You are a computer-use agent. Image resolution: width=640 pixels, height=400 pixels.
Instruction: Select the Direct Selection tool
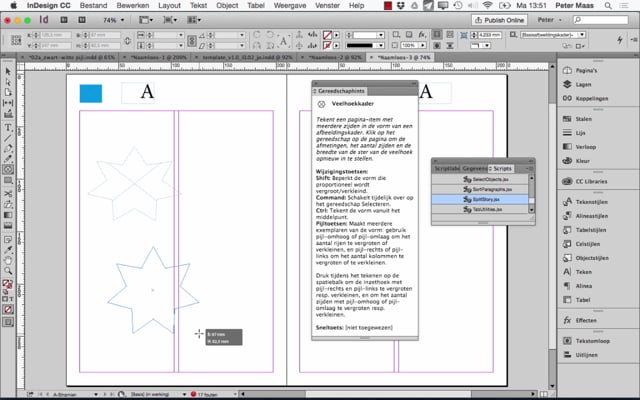(8, 82)
